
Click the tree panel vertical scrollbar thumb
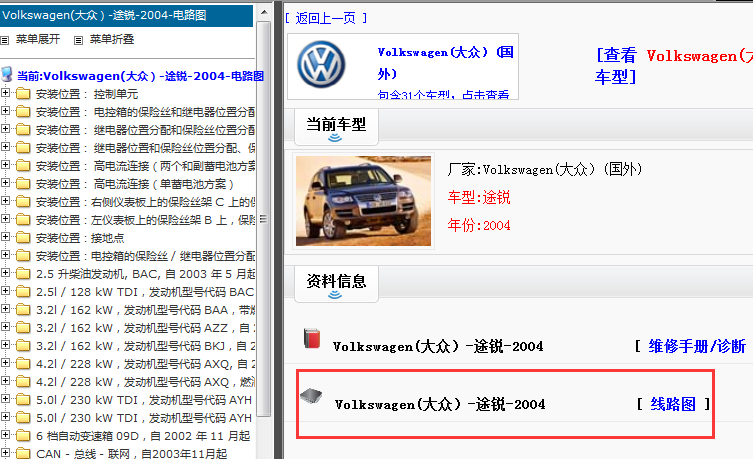tap(264, 219)
